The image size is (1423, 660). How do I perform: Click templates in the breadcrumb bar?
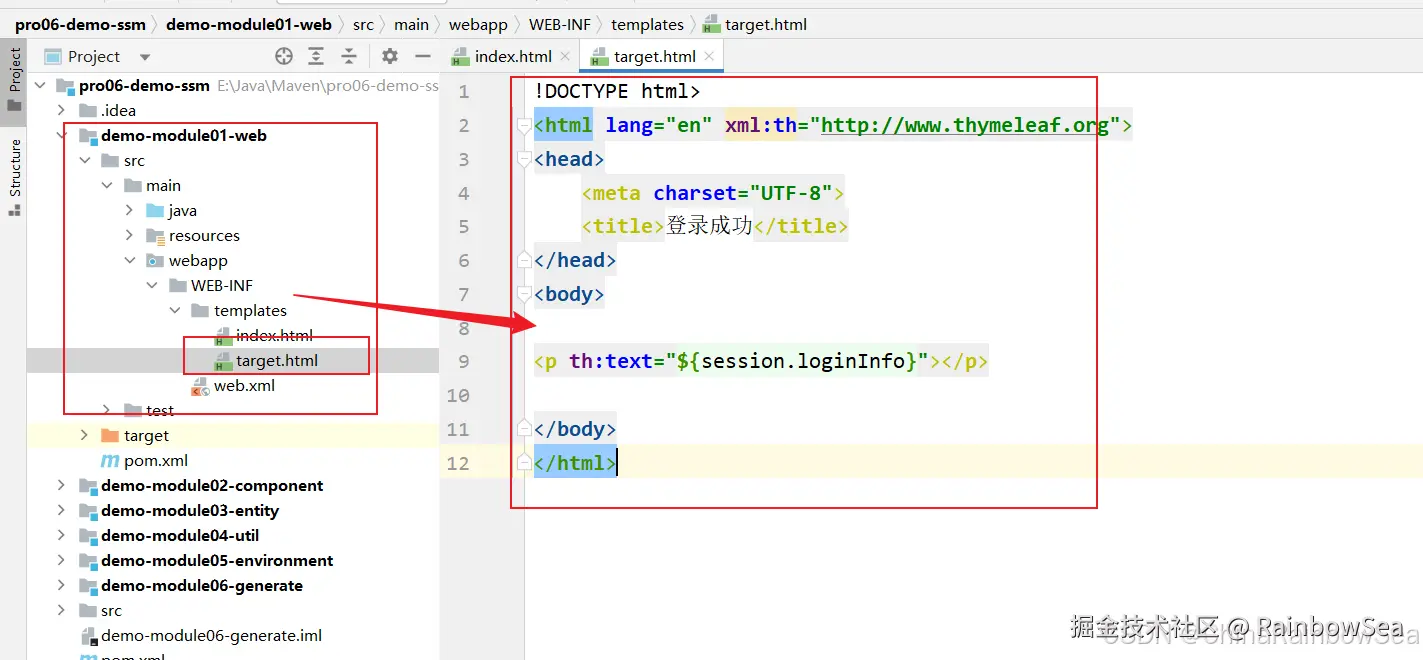(647, 24)
